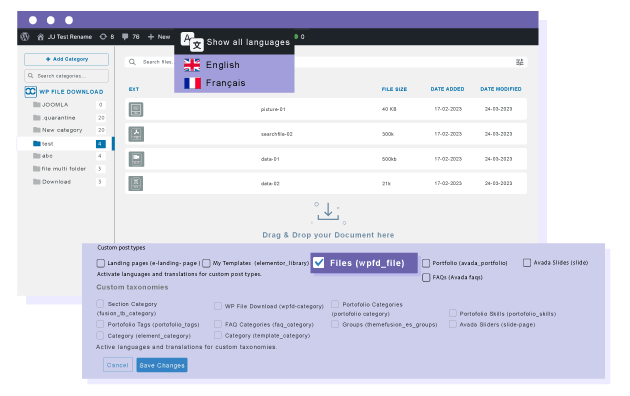
Task: Click the drag and drop upload icon
Action: tap(328, 212)
